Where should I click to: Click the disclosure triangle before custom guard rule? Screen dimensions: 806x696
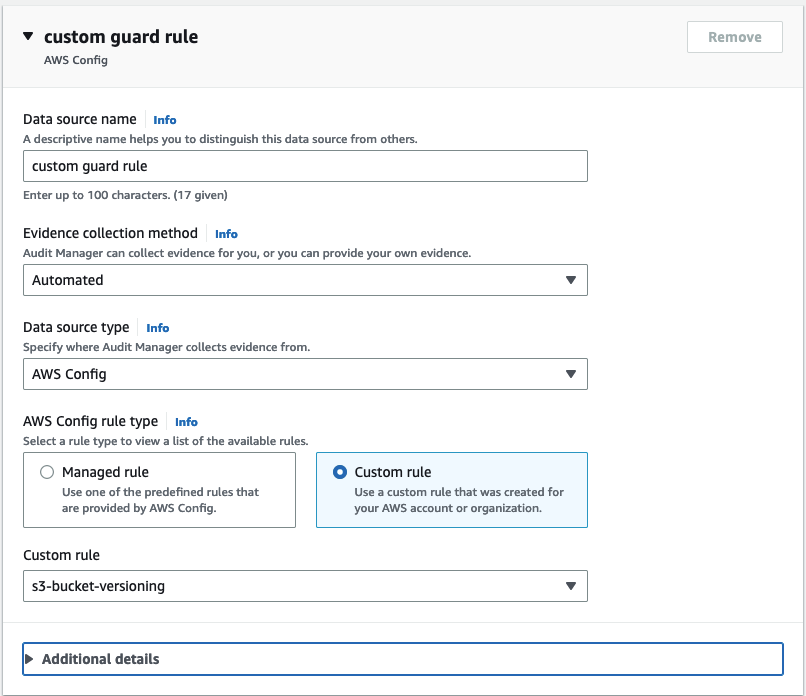tap(27, 36)
